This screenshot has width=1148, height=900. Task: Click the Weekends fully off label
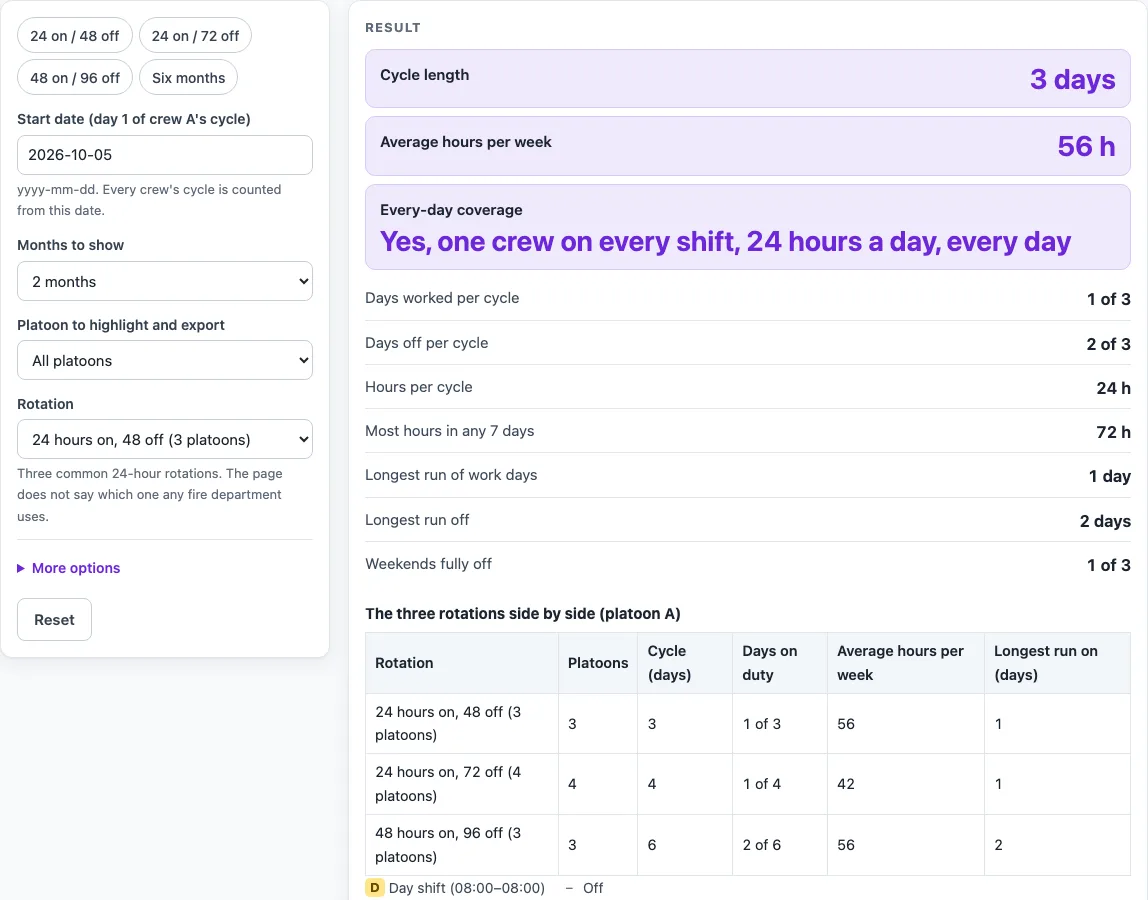click(428, 564)
